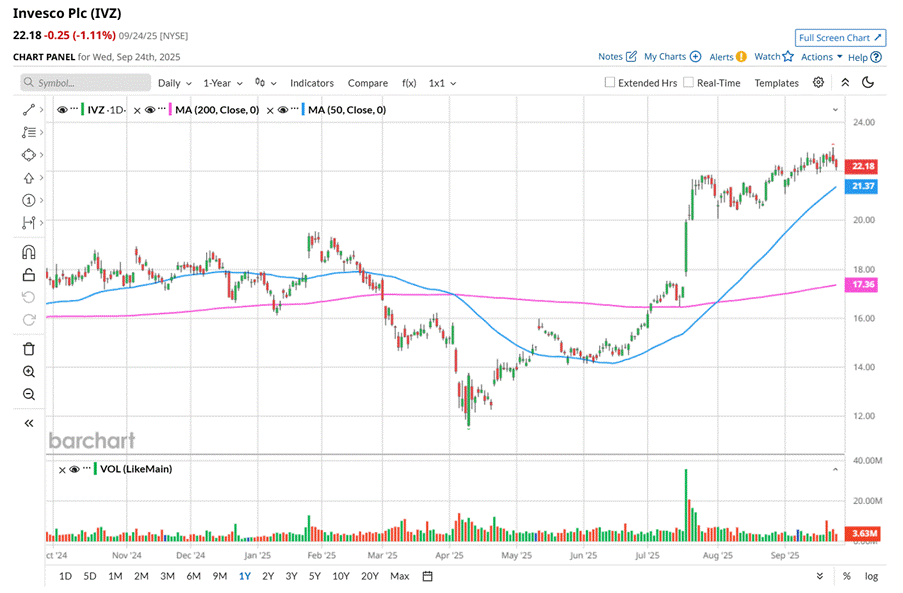Select the 5Y time range
Screen dimensions: 903x593
315,576
